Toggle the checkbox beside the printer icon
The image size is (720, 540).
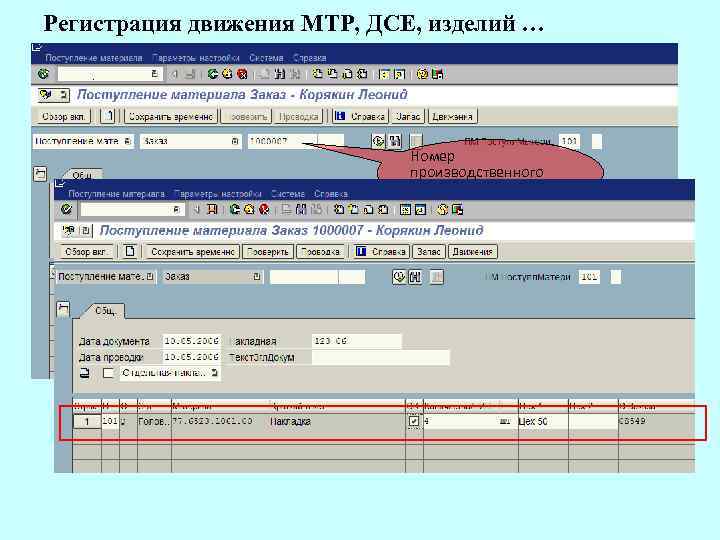coord(108,373)
